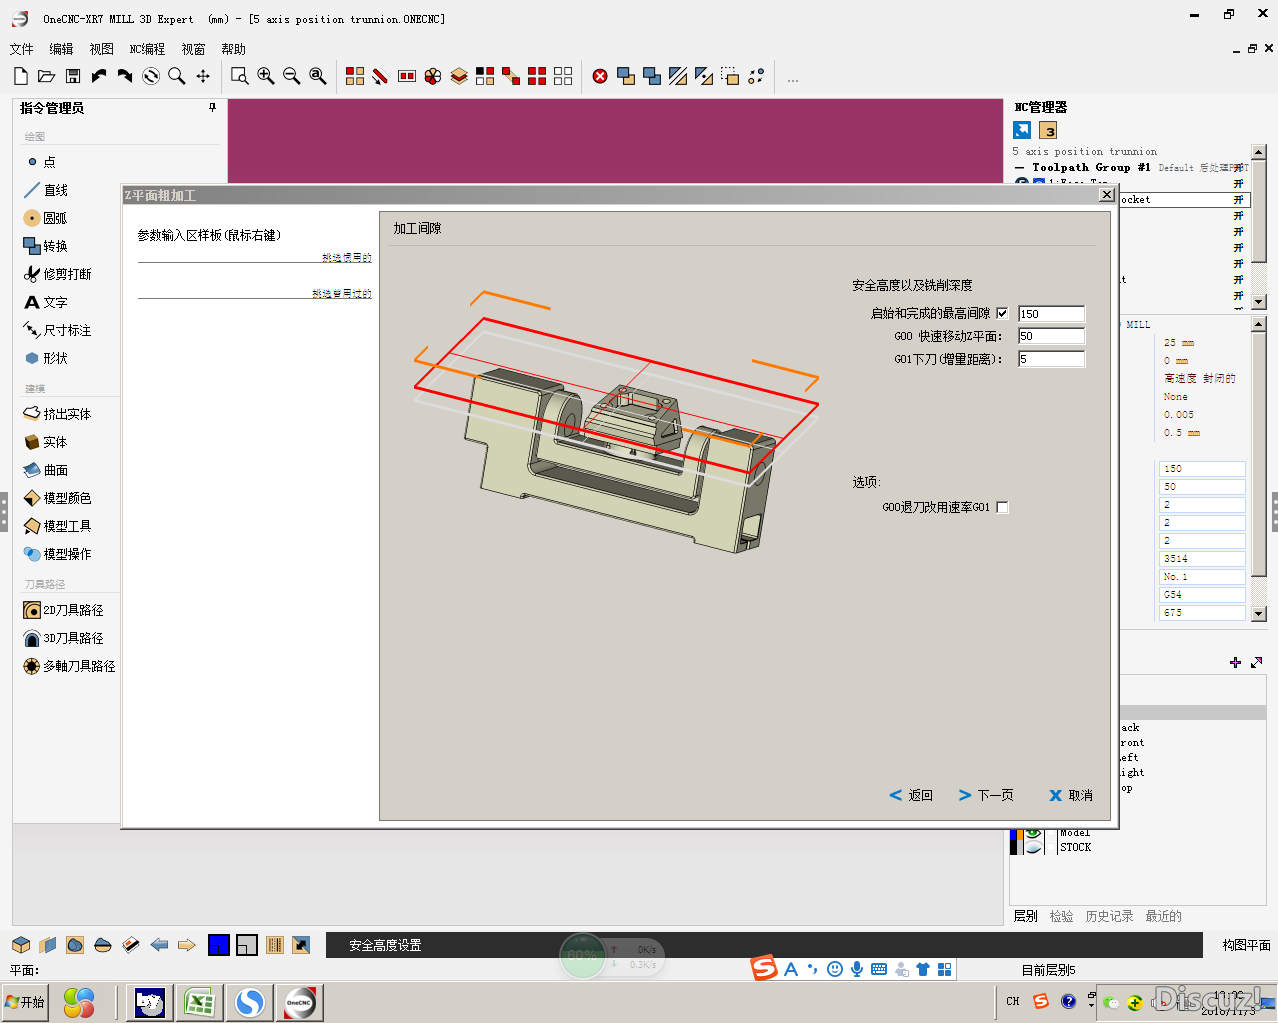Viewport: 1278px width, 1023px height.
Task: Open the 文件 menu
Action: (21, 49)
